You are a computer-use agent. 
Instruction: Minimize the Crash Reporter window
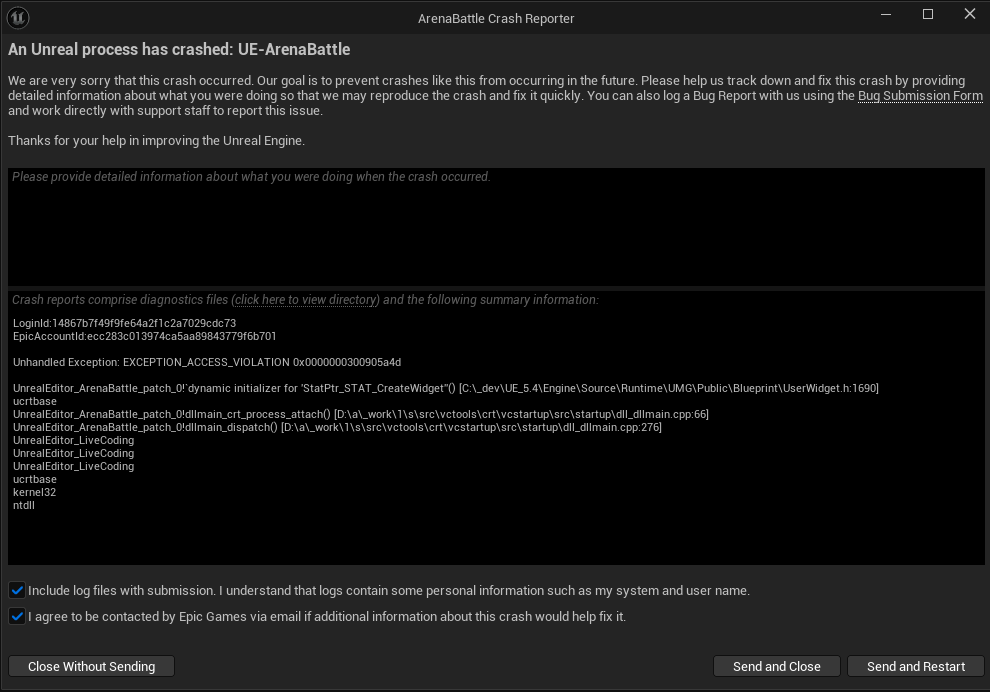(x=886, y=15)
